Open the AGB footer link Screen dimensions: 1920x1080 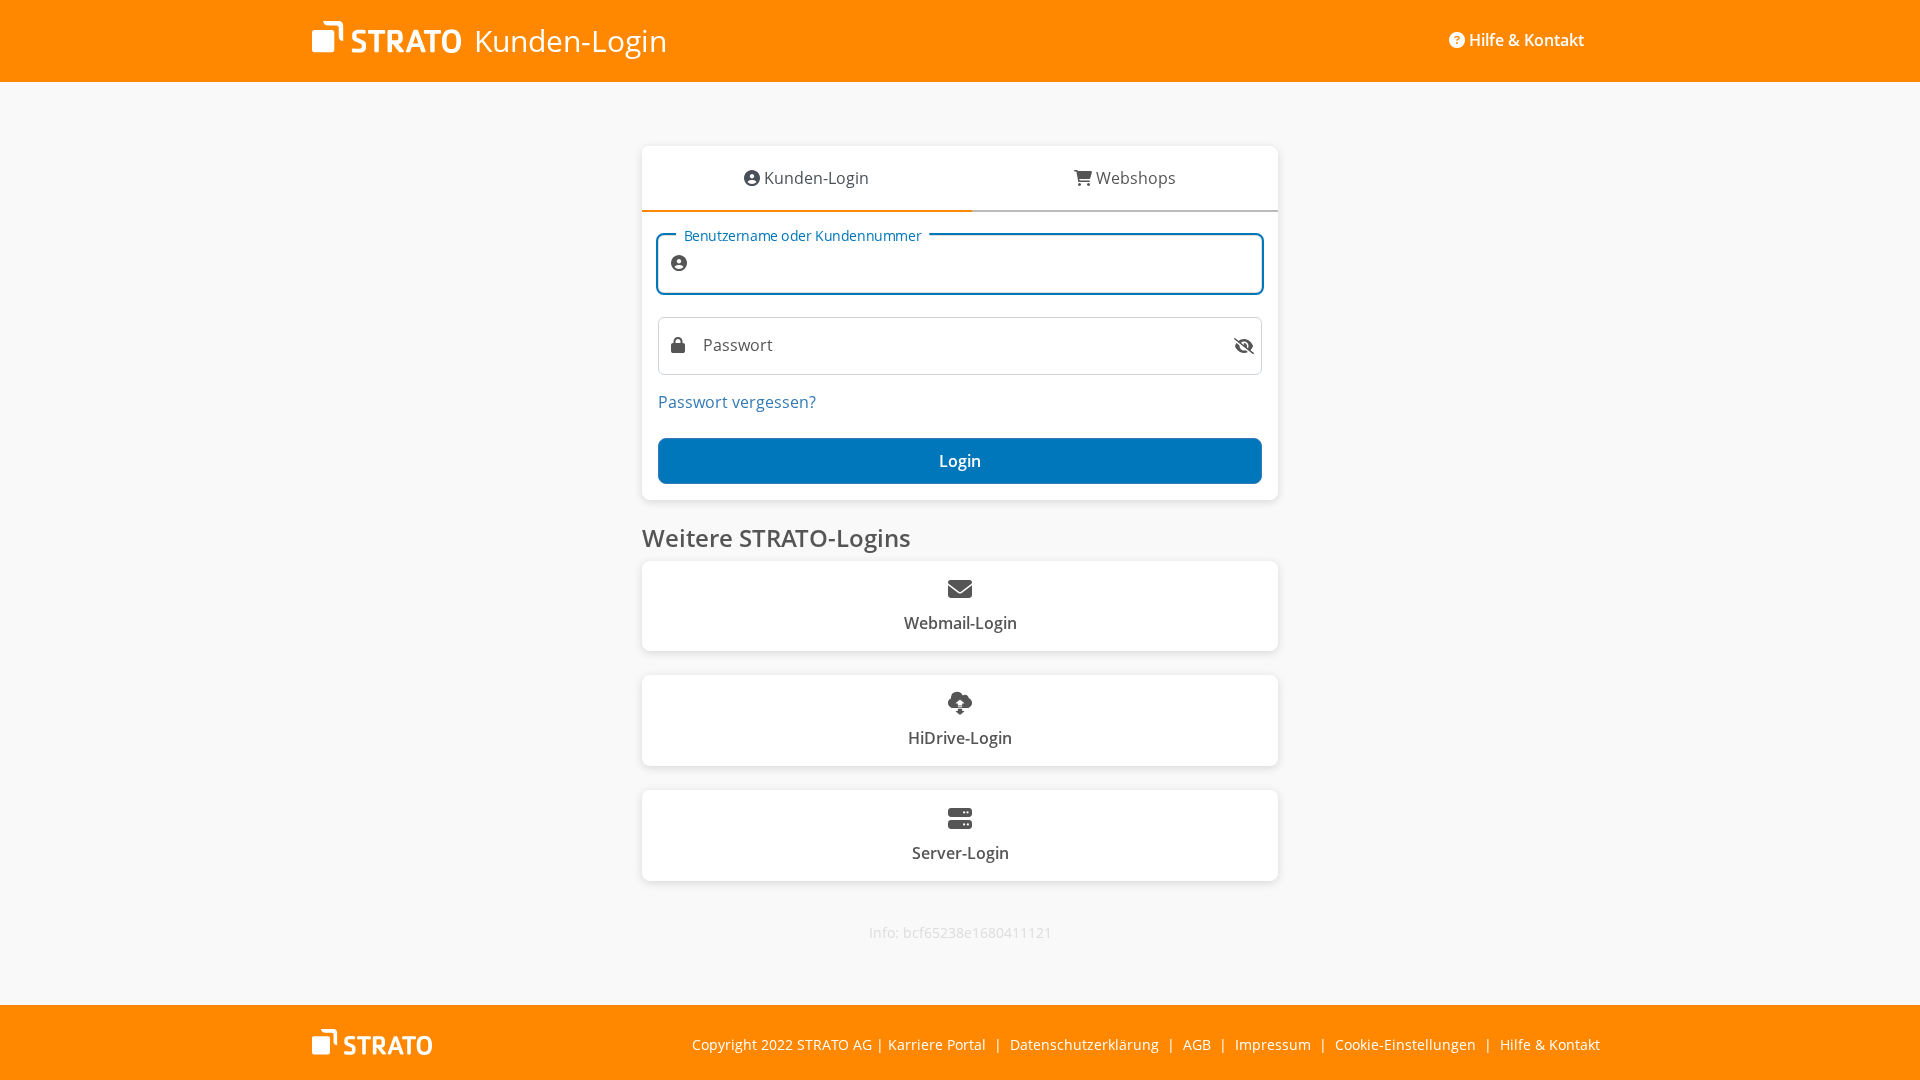point(1197,1045)
